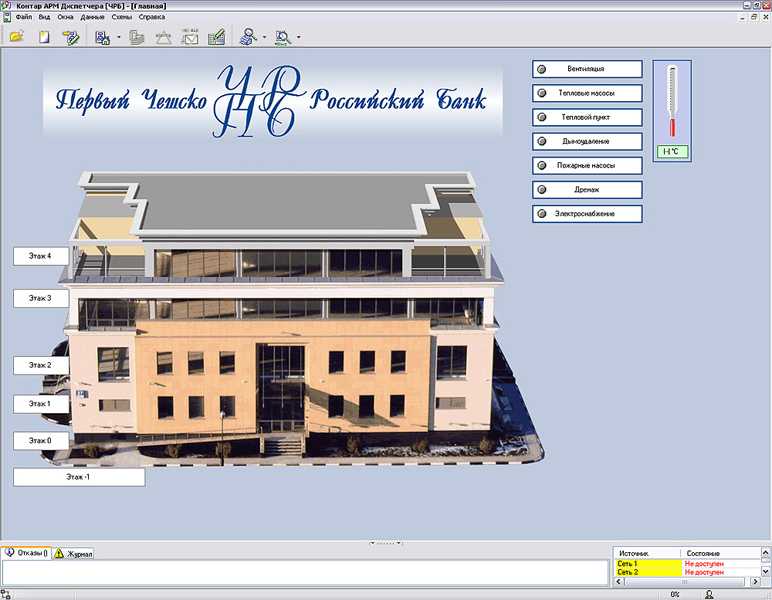Click the stacked documents toolbar icon

136,37
